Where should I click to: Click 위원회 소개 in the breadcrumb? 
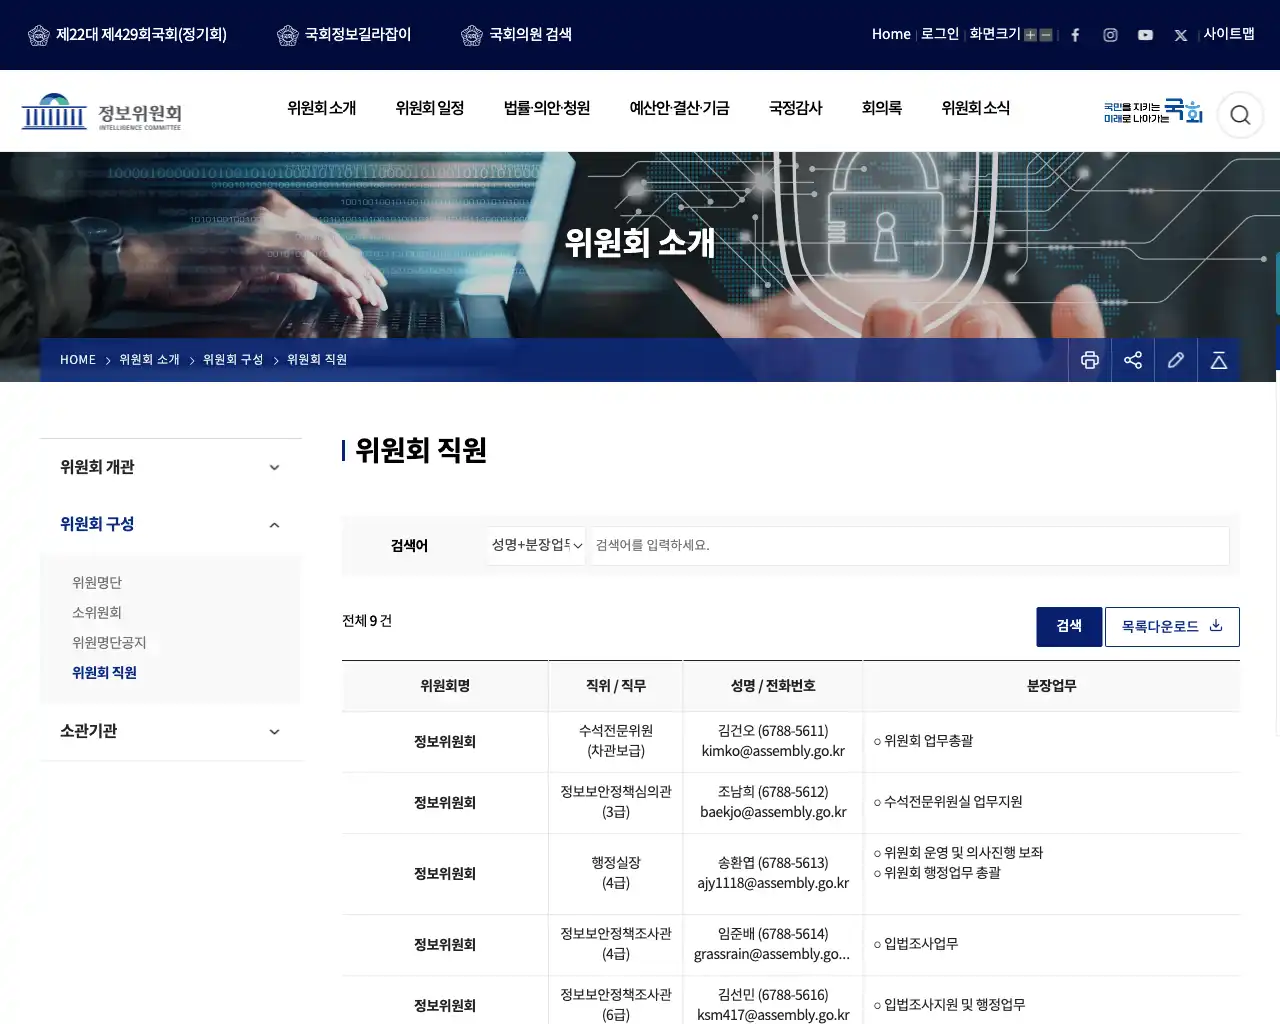[149, 360]
